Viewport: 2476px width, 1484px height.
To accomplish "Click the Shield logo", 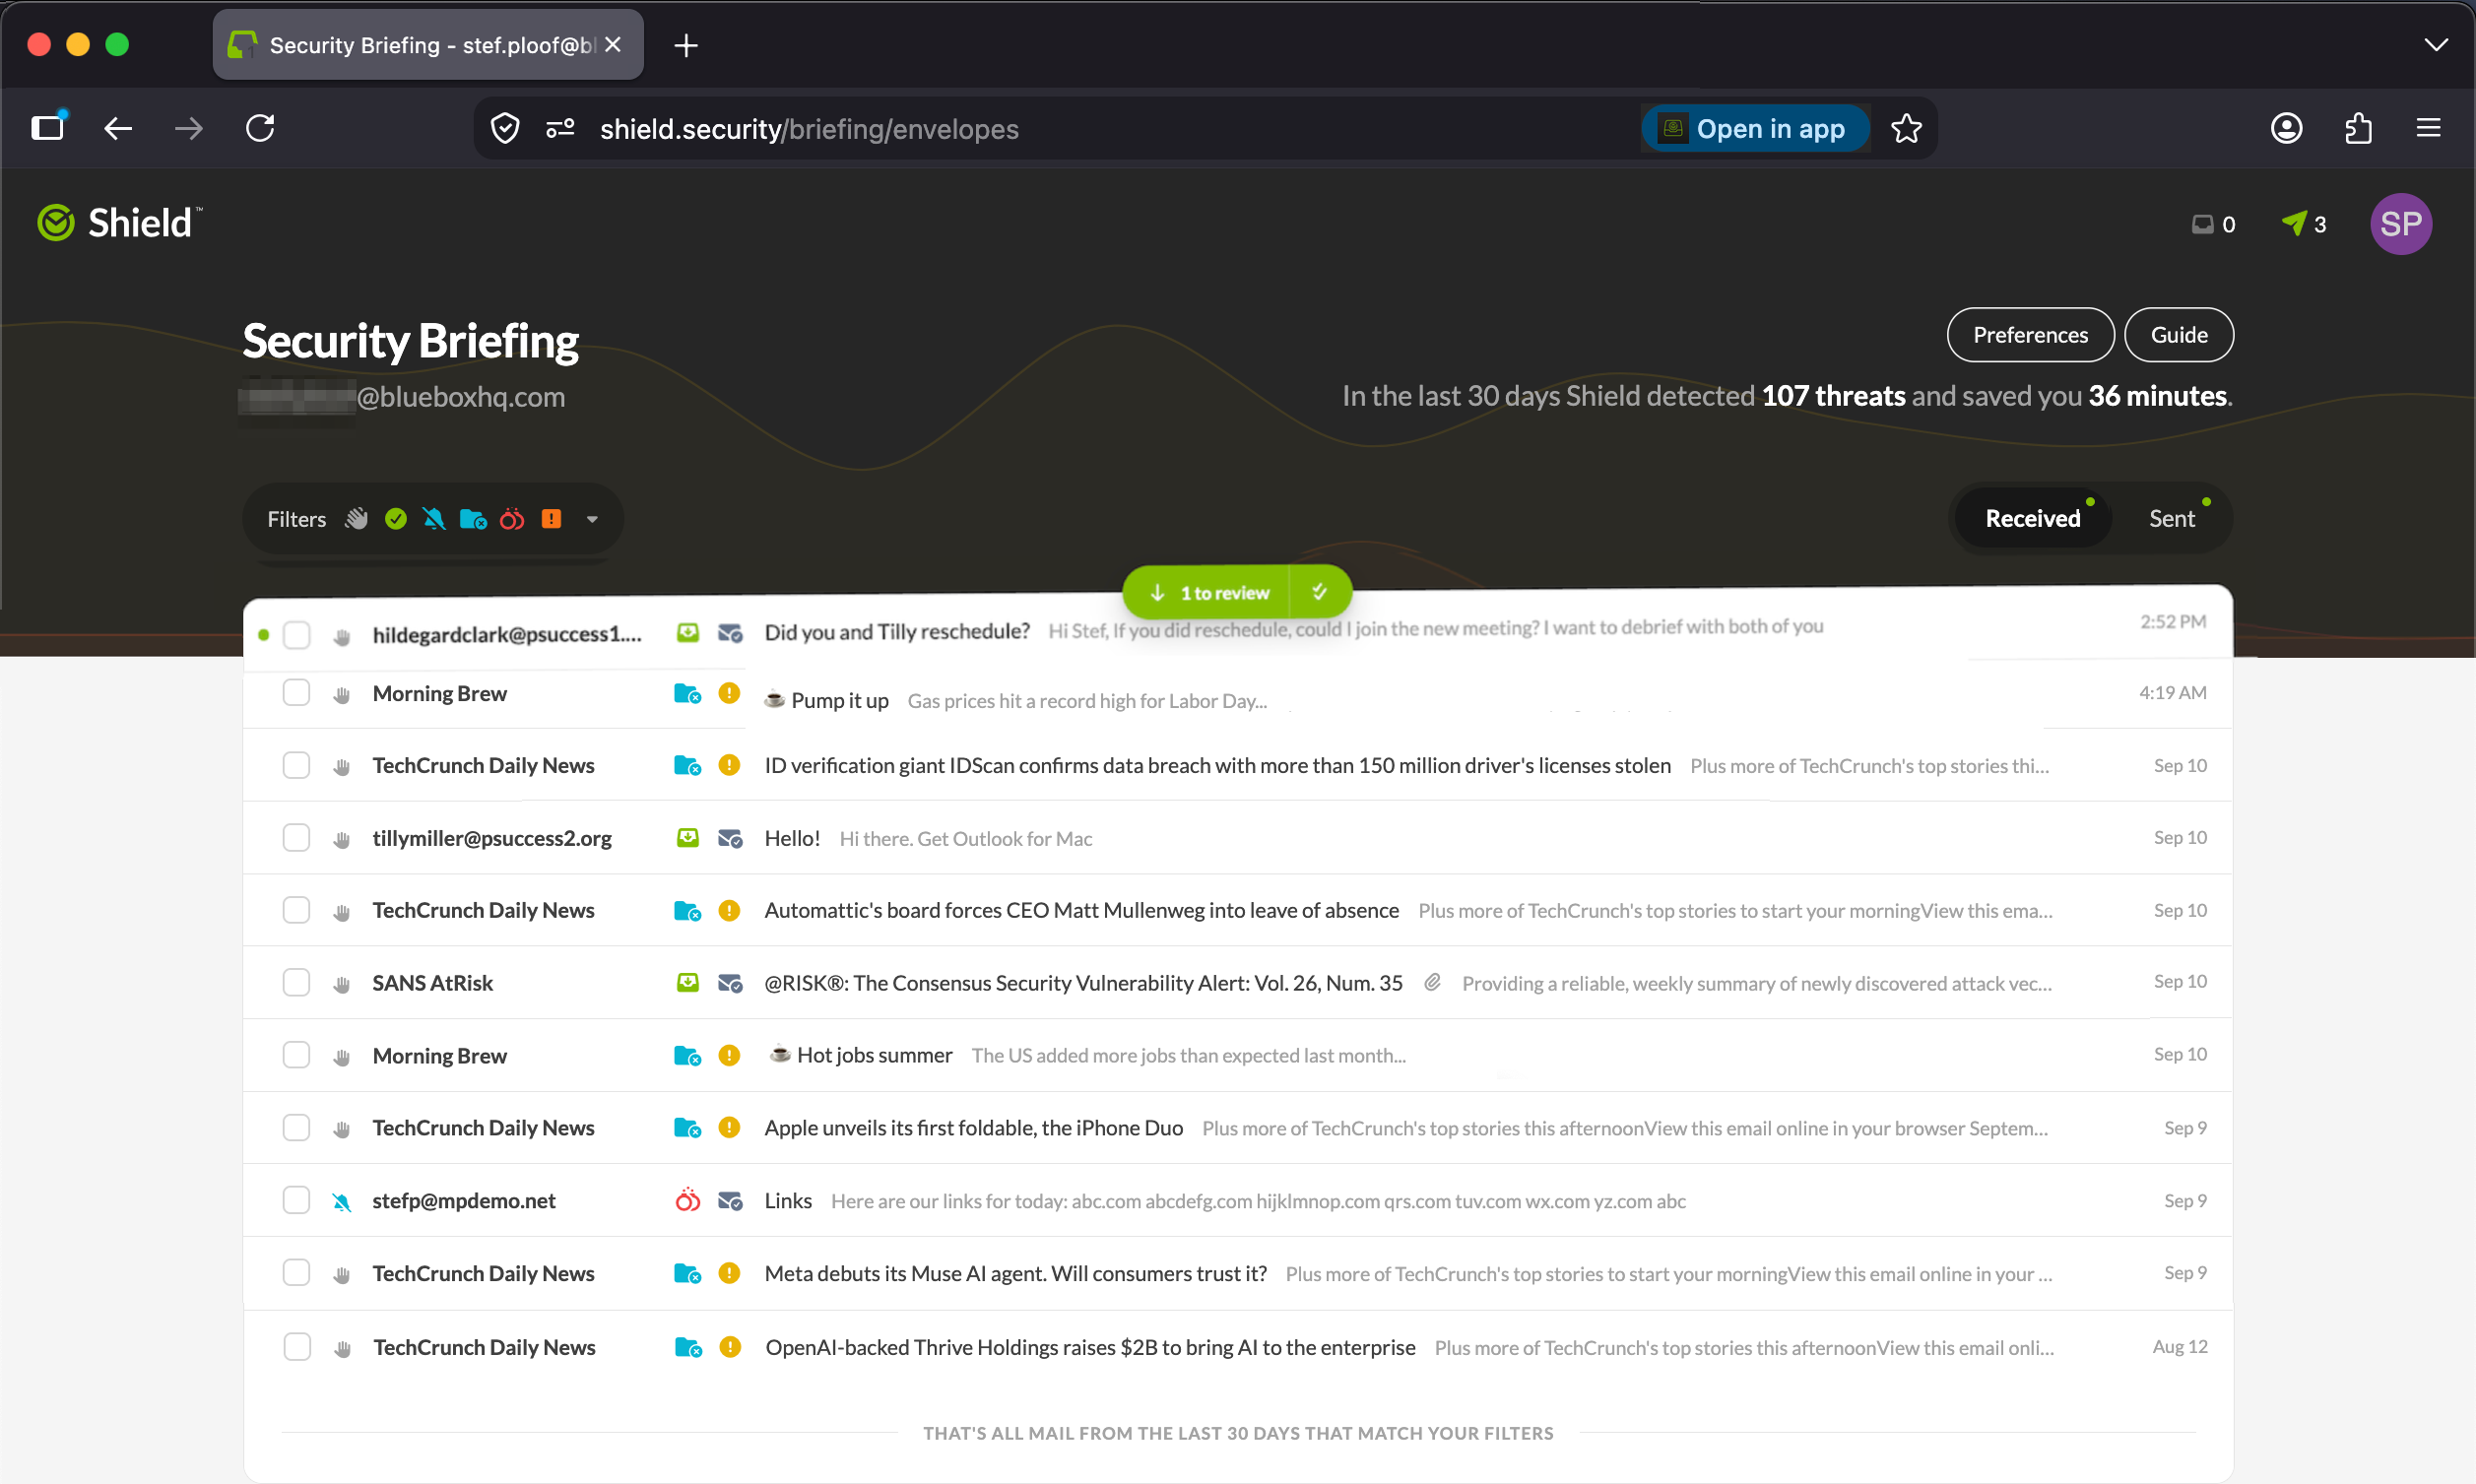I will coord(120,222).
